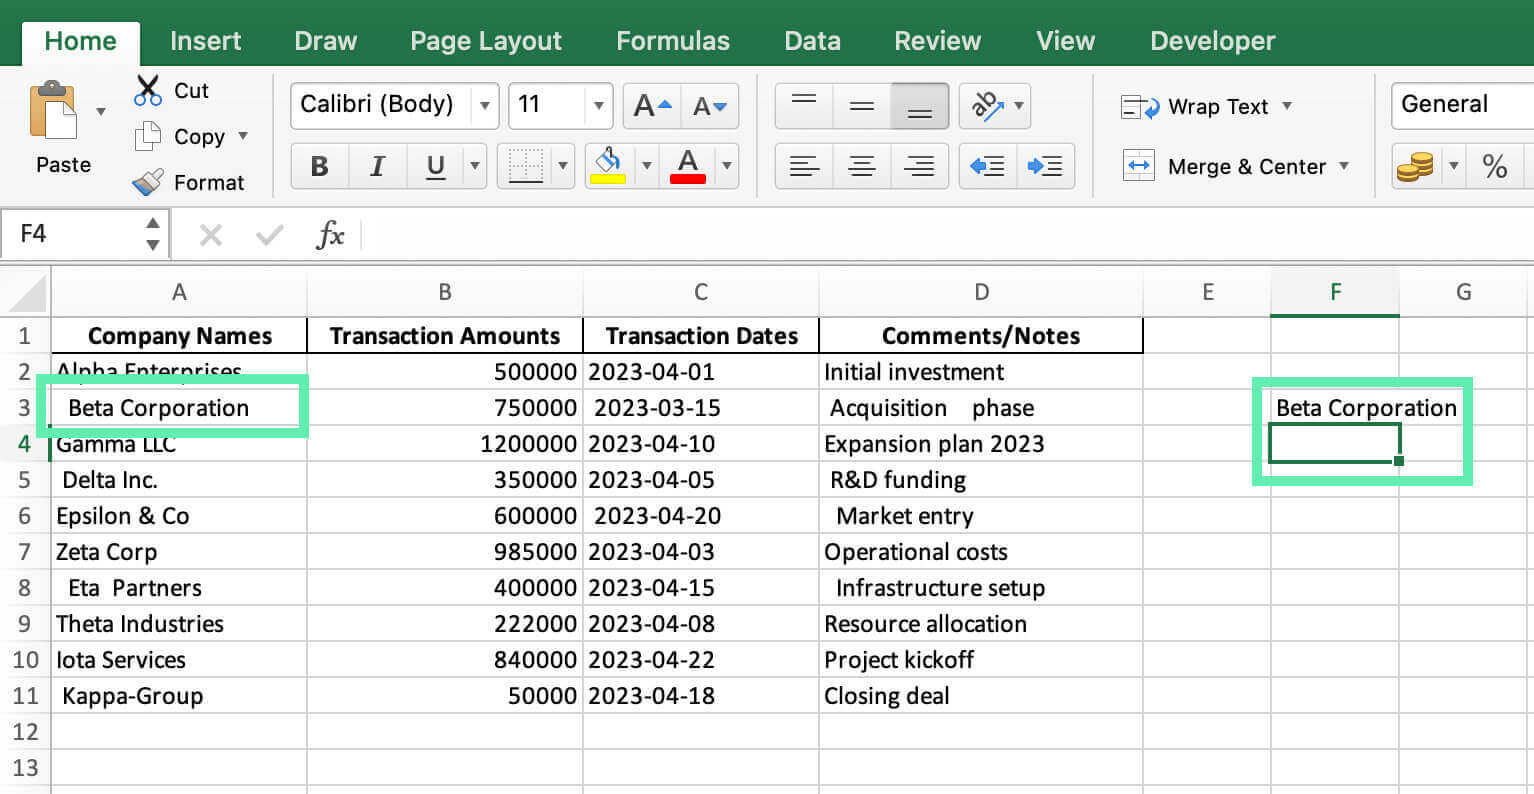The height and width of the screenshot is (794, 1534).
Task: Decrease font size with small A
Action: tap(710, 106)
